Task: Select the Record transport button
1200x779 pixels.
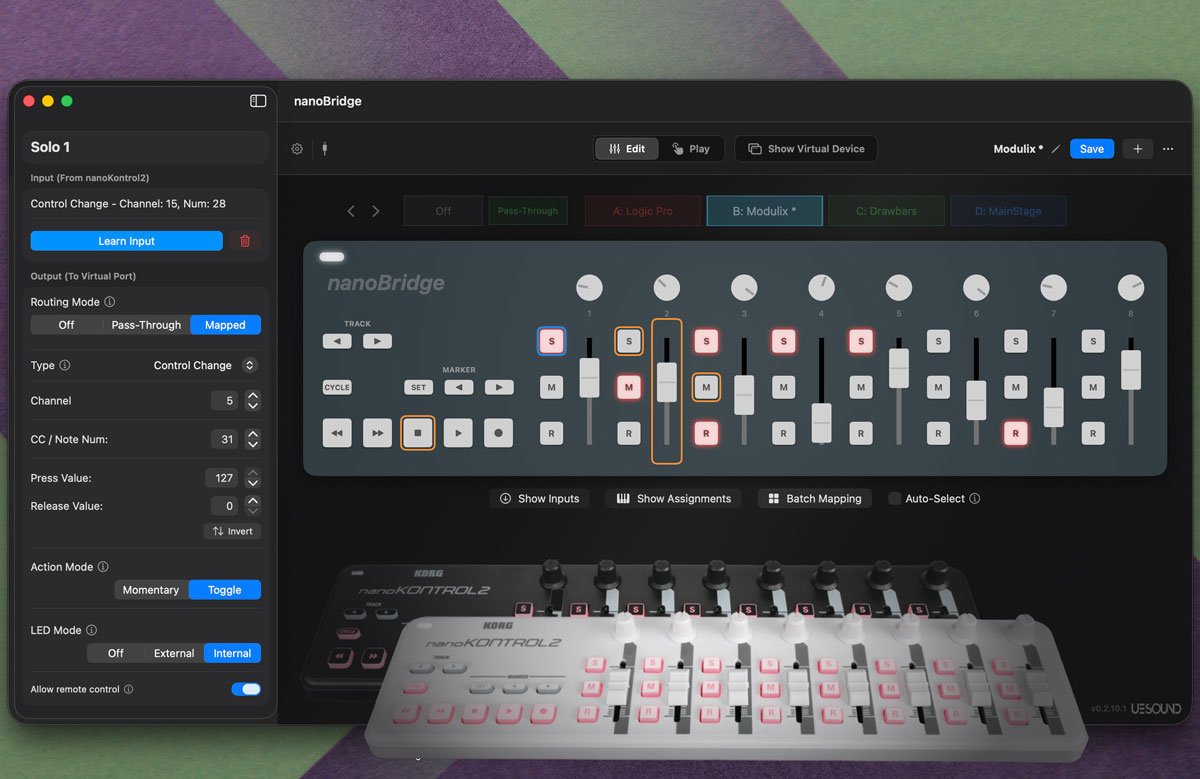Action: coord(498,433)
